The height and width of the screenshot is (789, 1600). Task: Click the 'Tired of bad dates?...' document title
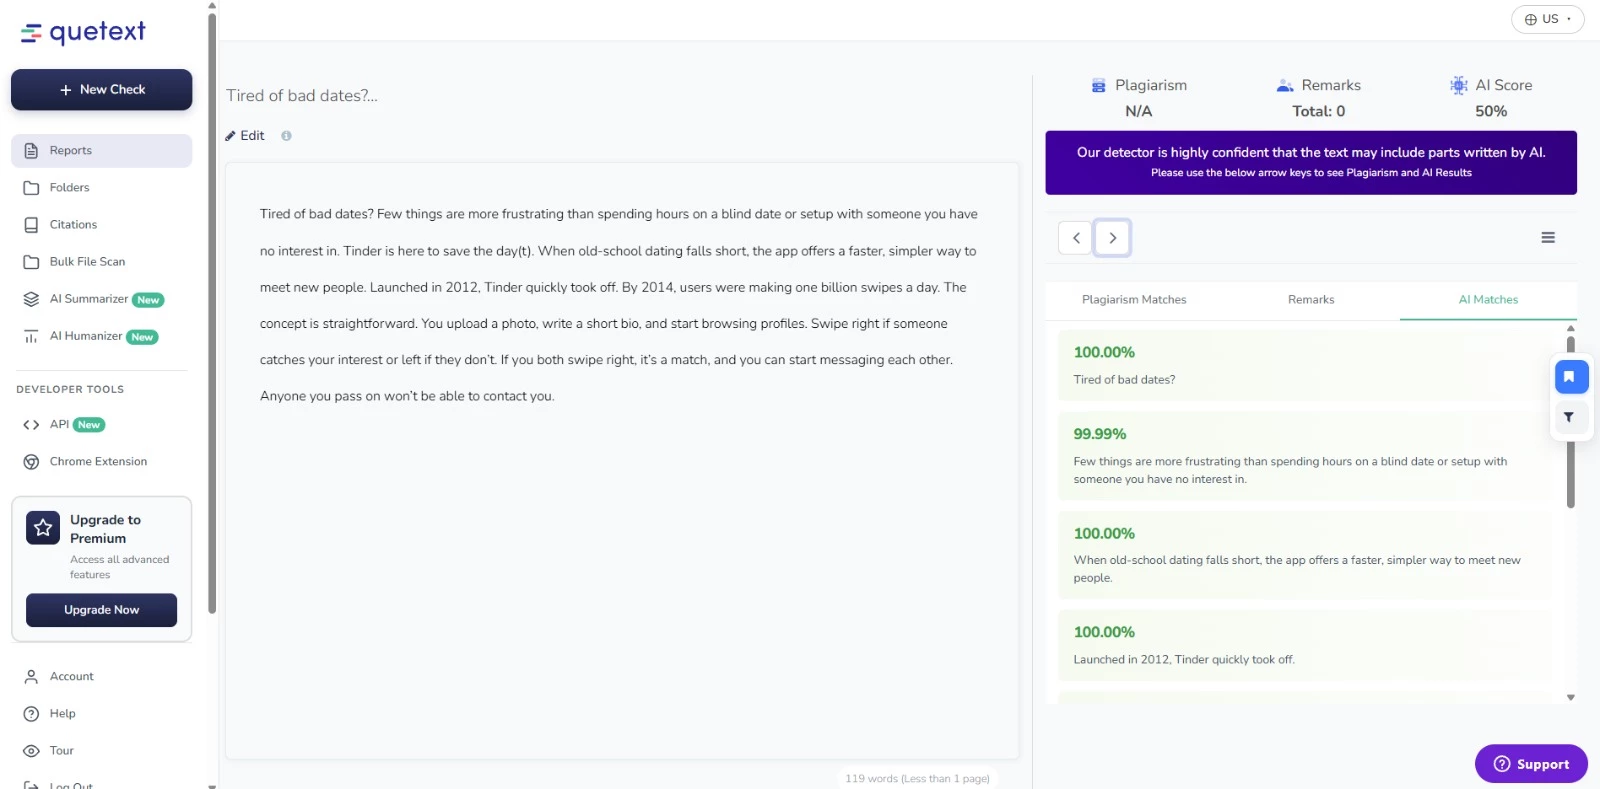[302, 96]
